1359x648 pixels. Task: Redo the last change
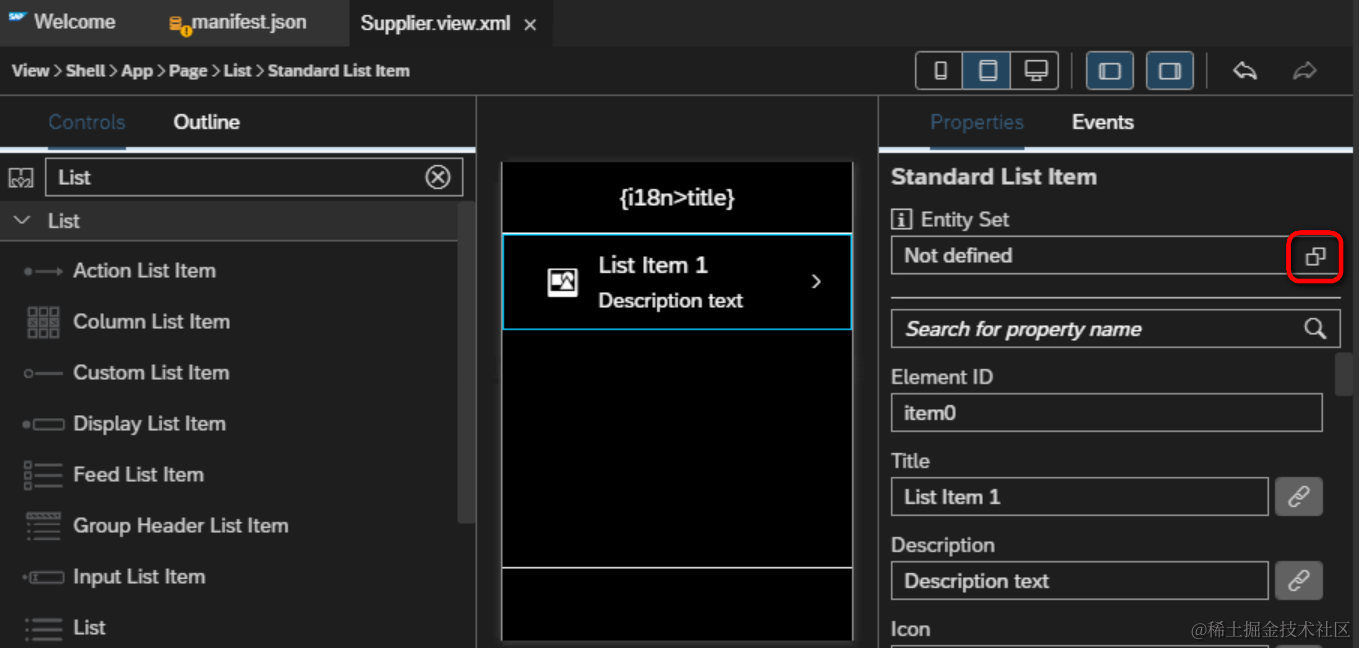(x=1304, y=71)
